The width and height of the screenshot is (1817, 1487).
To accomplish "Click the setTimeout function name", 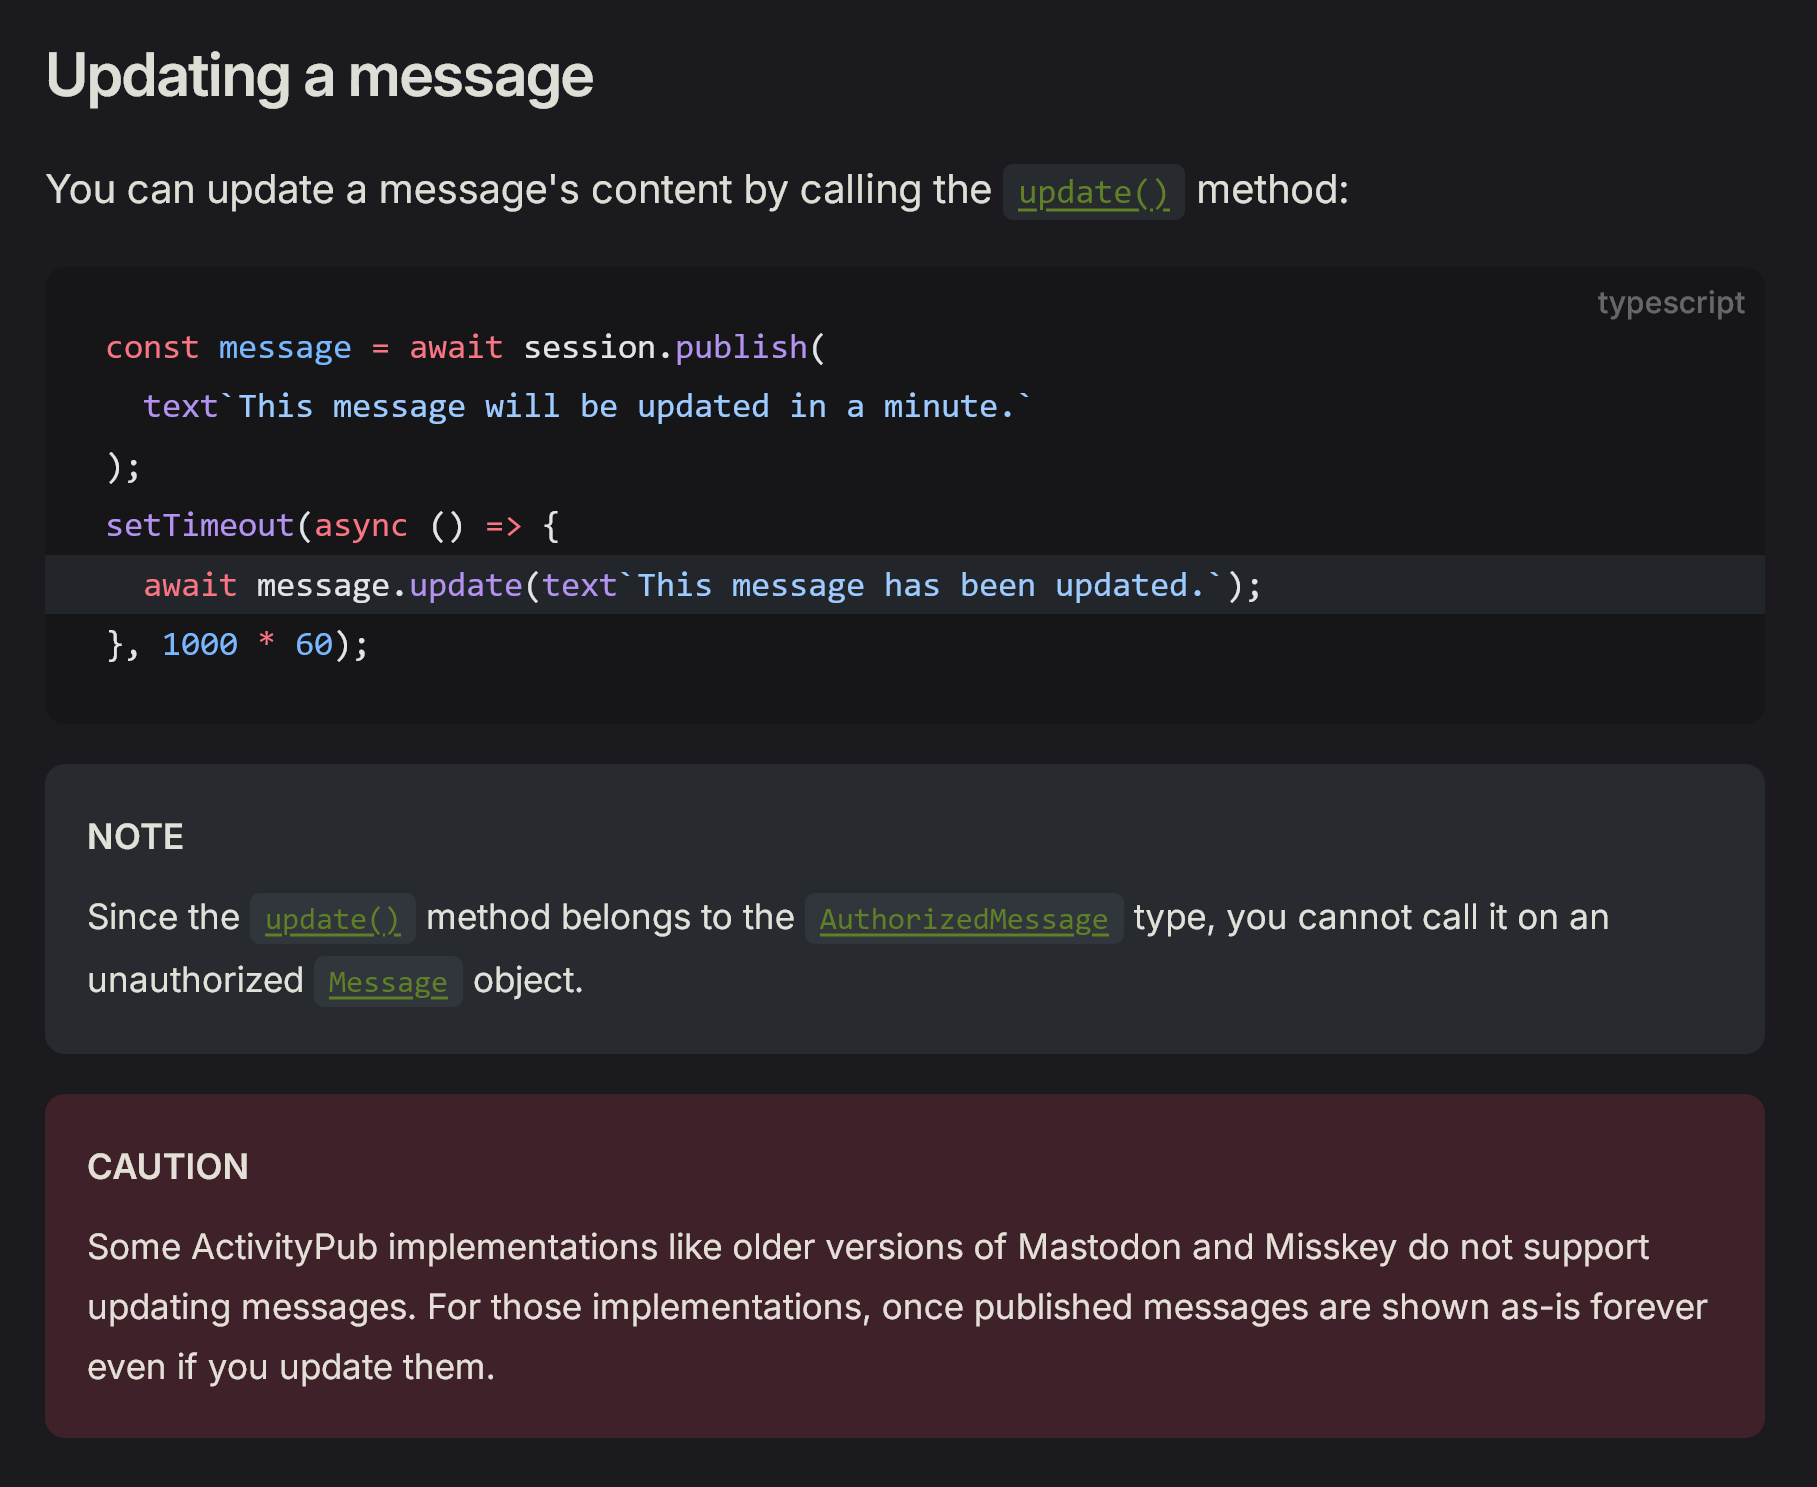I will [200, 525].
